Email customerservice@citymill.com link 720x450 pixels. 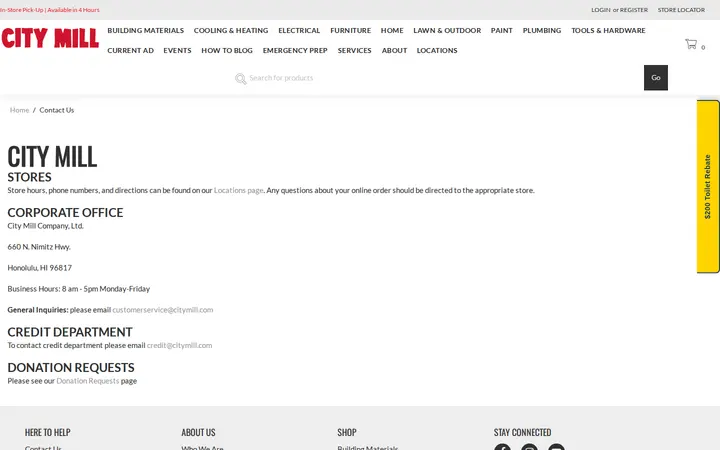pos(163,310)
